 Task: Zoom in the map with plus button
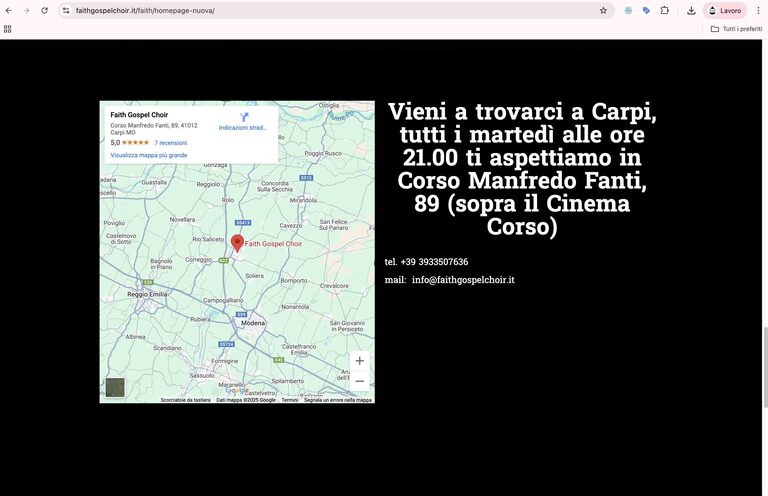359,361
